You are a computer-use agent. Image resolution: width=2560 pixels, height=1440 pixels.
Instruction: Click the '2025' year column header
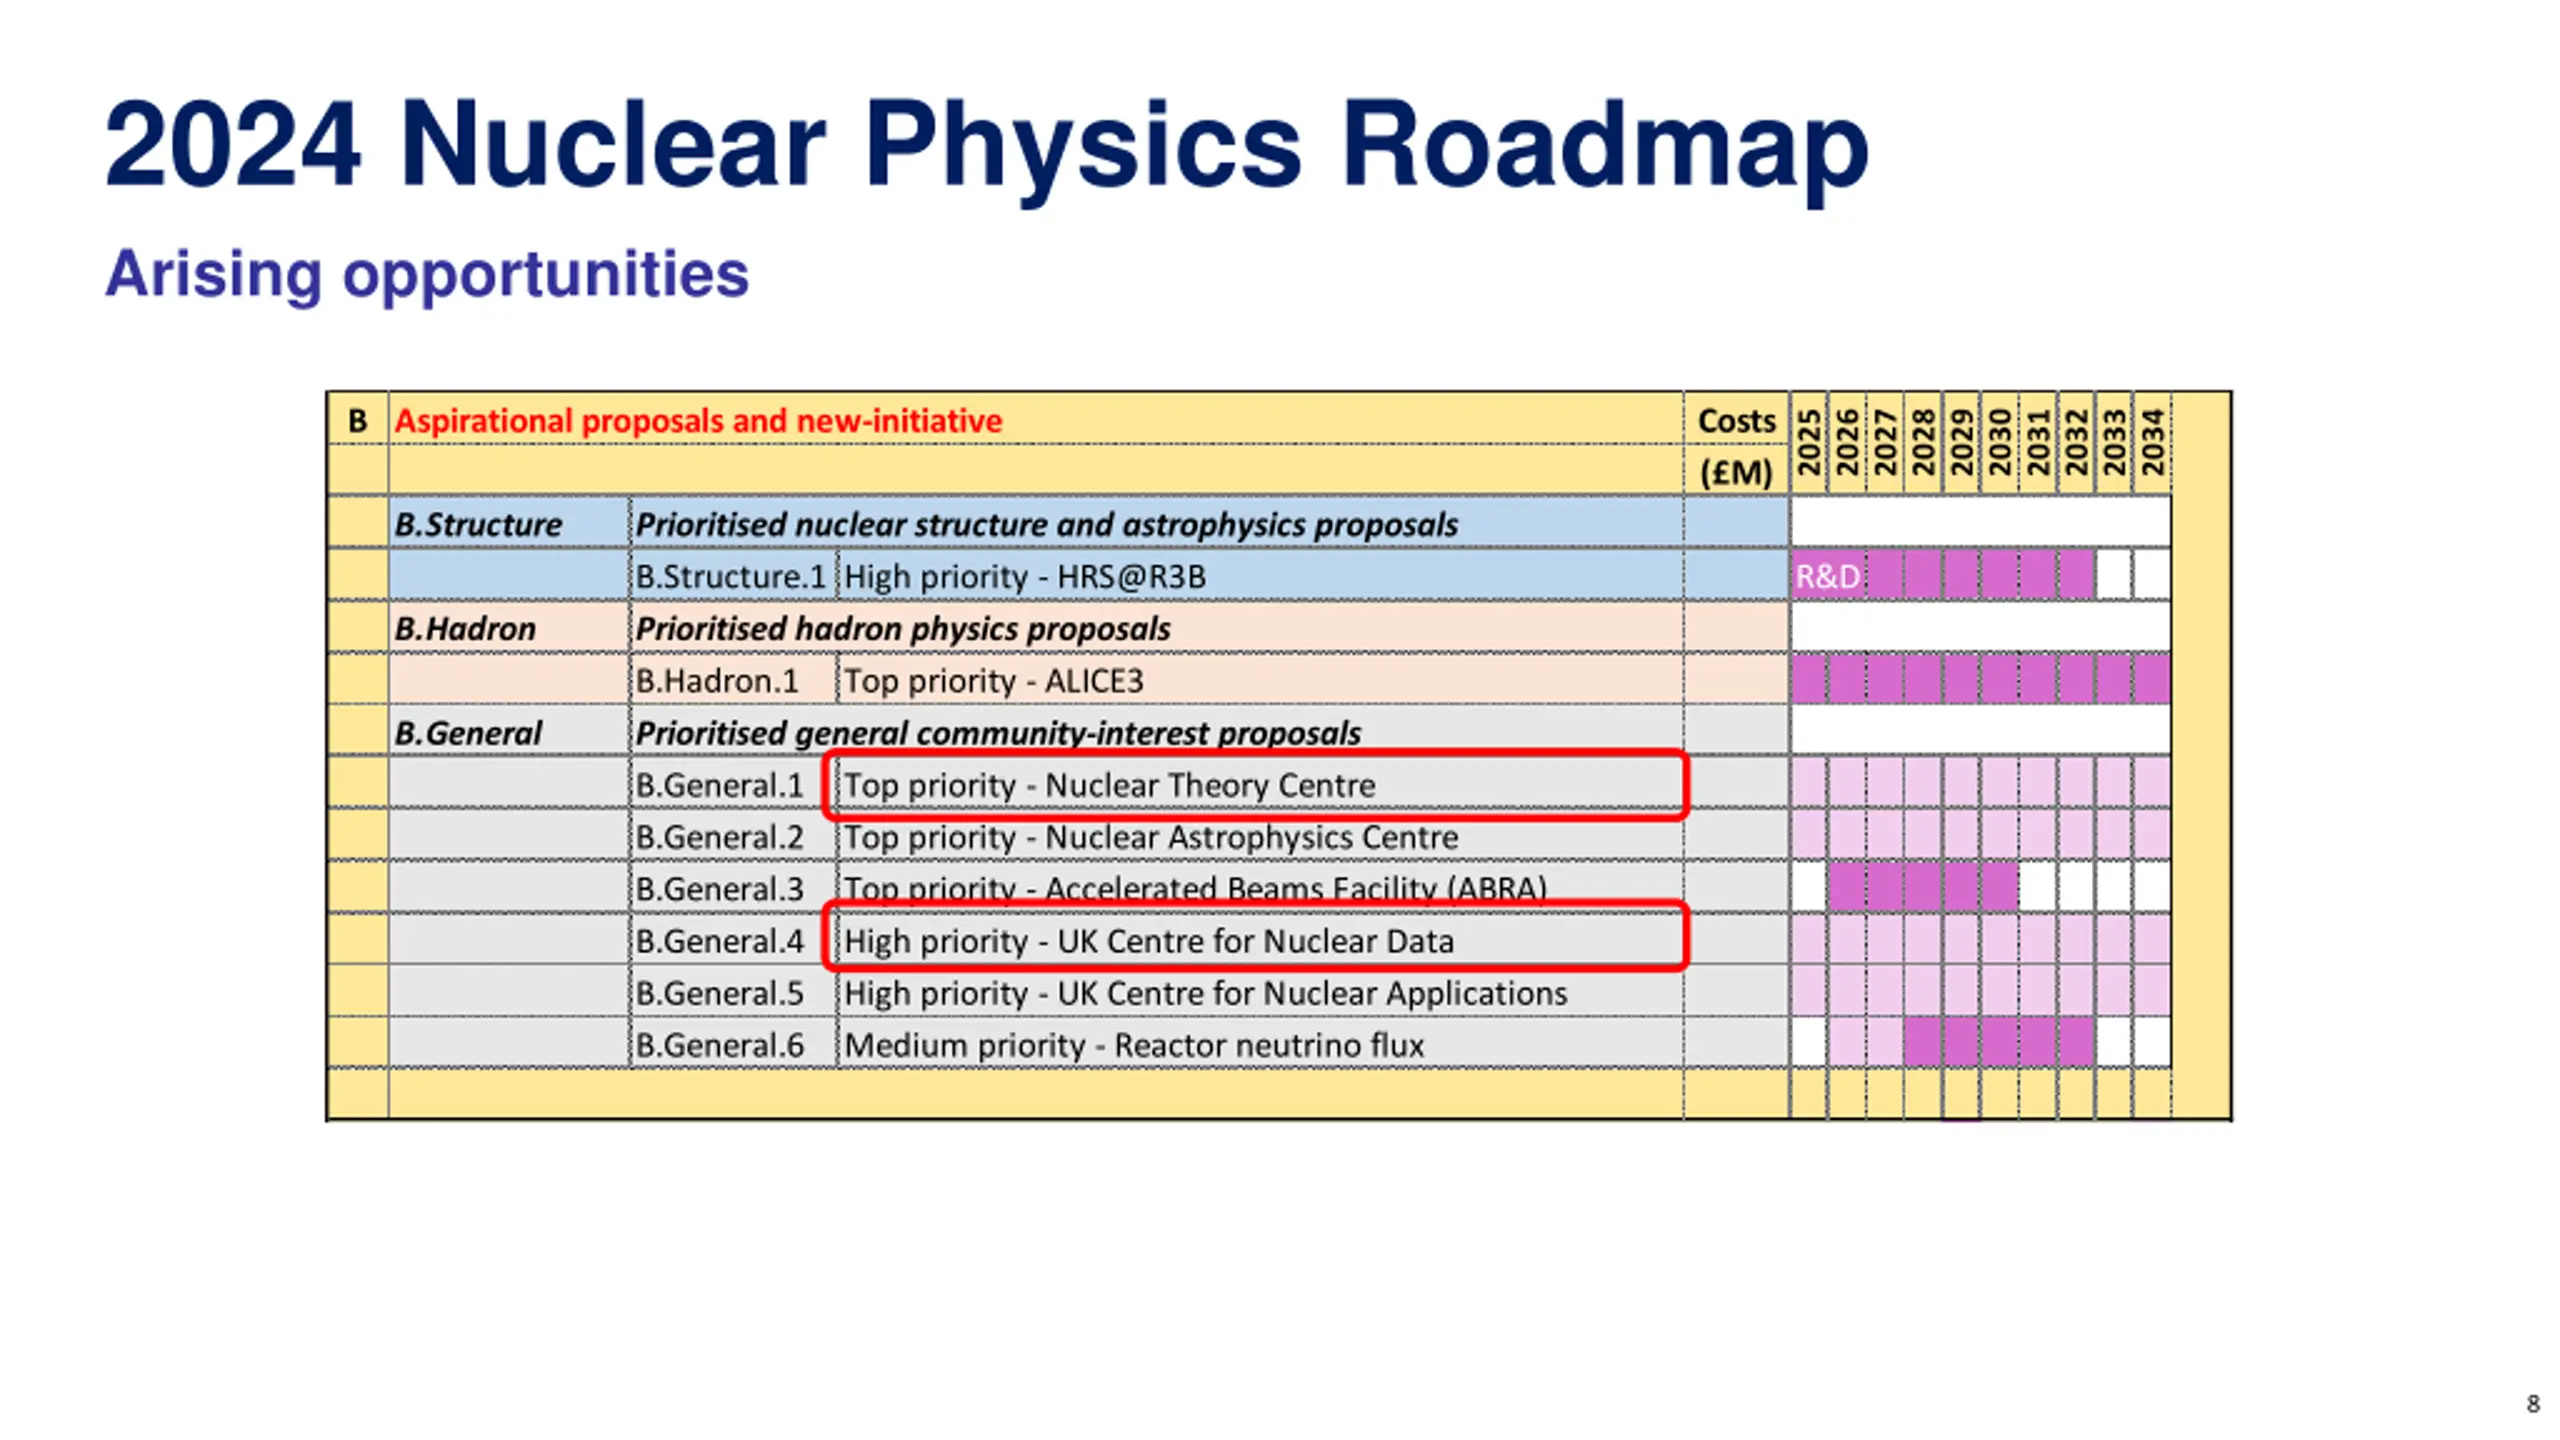tap(1809, 442)
